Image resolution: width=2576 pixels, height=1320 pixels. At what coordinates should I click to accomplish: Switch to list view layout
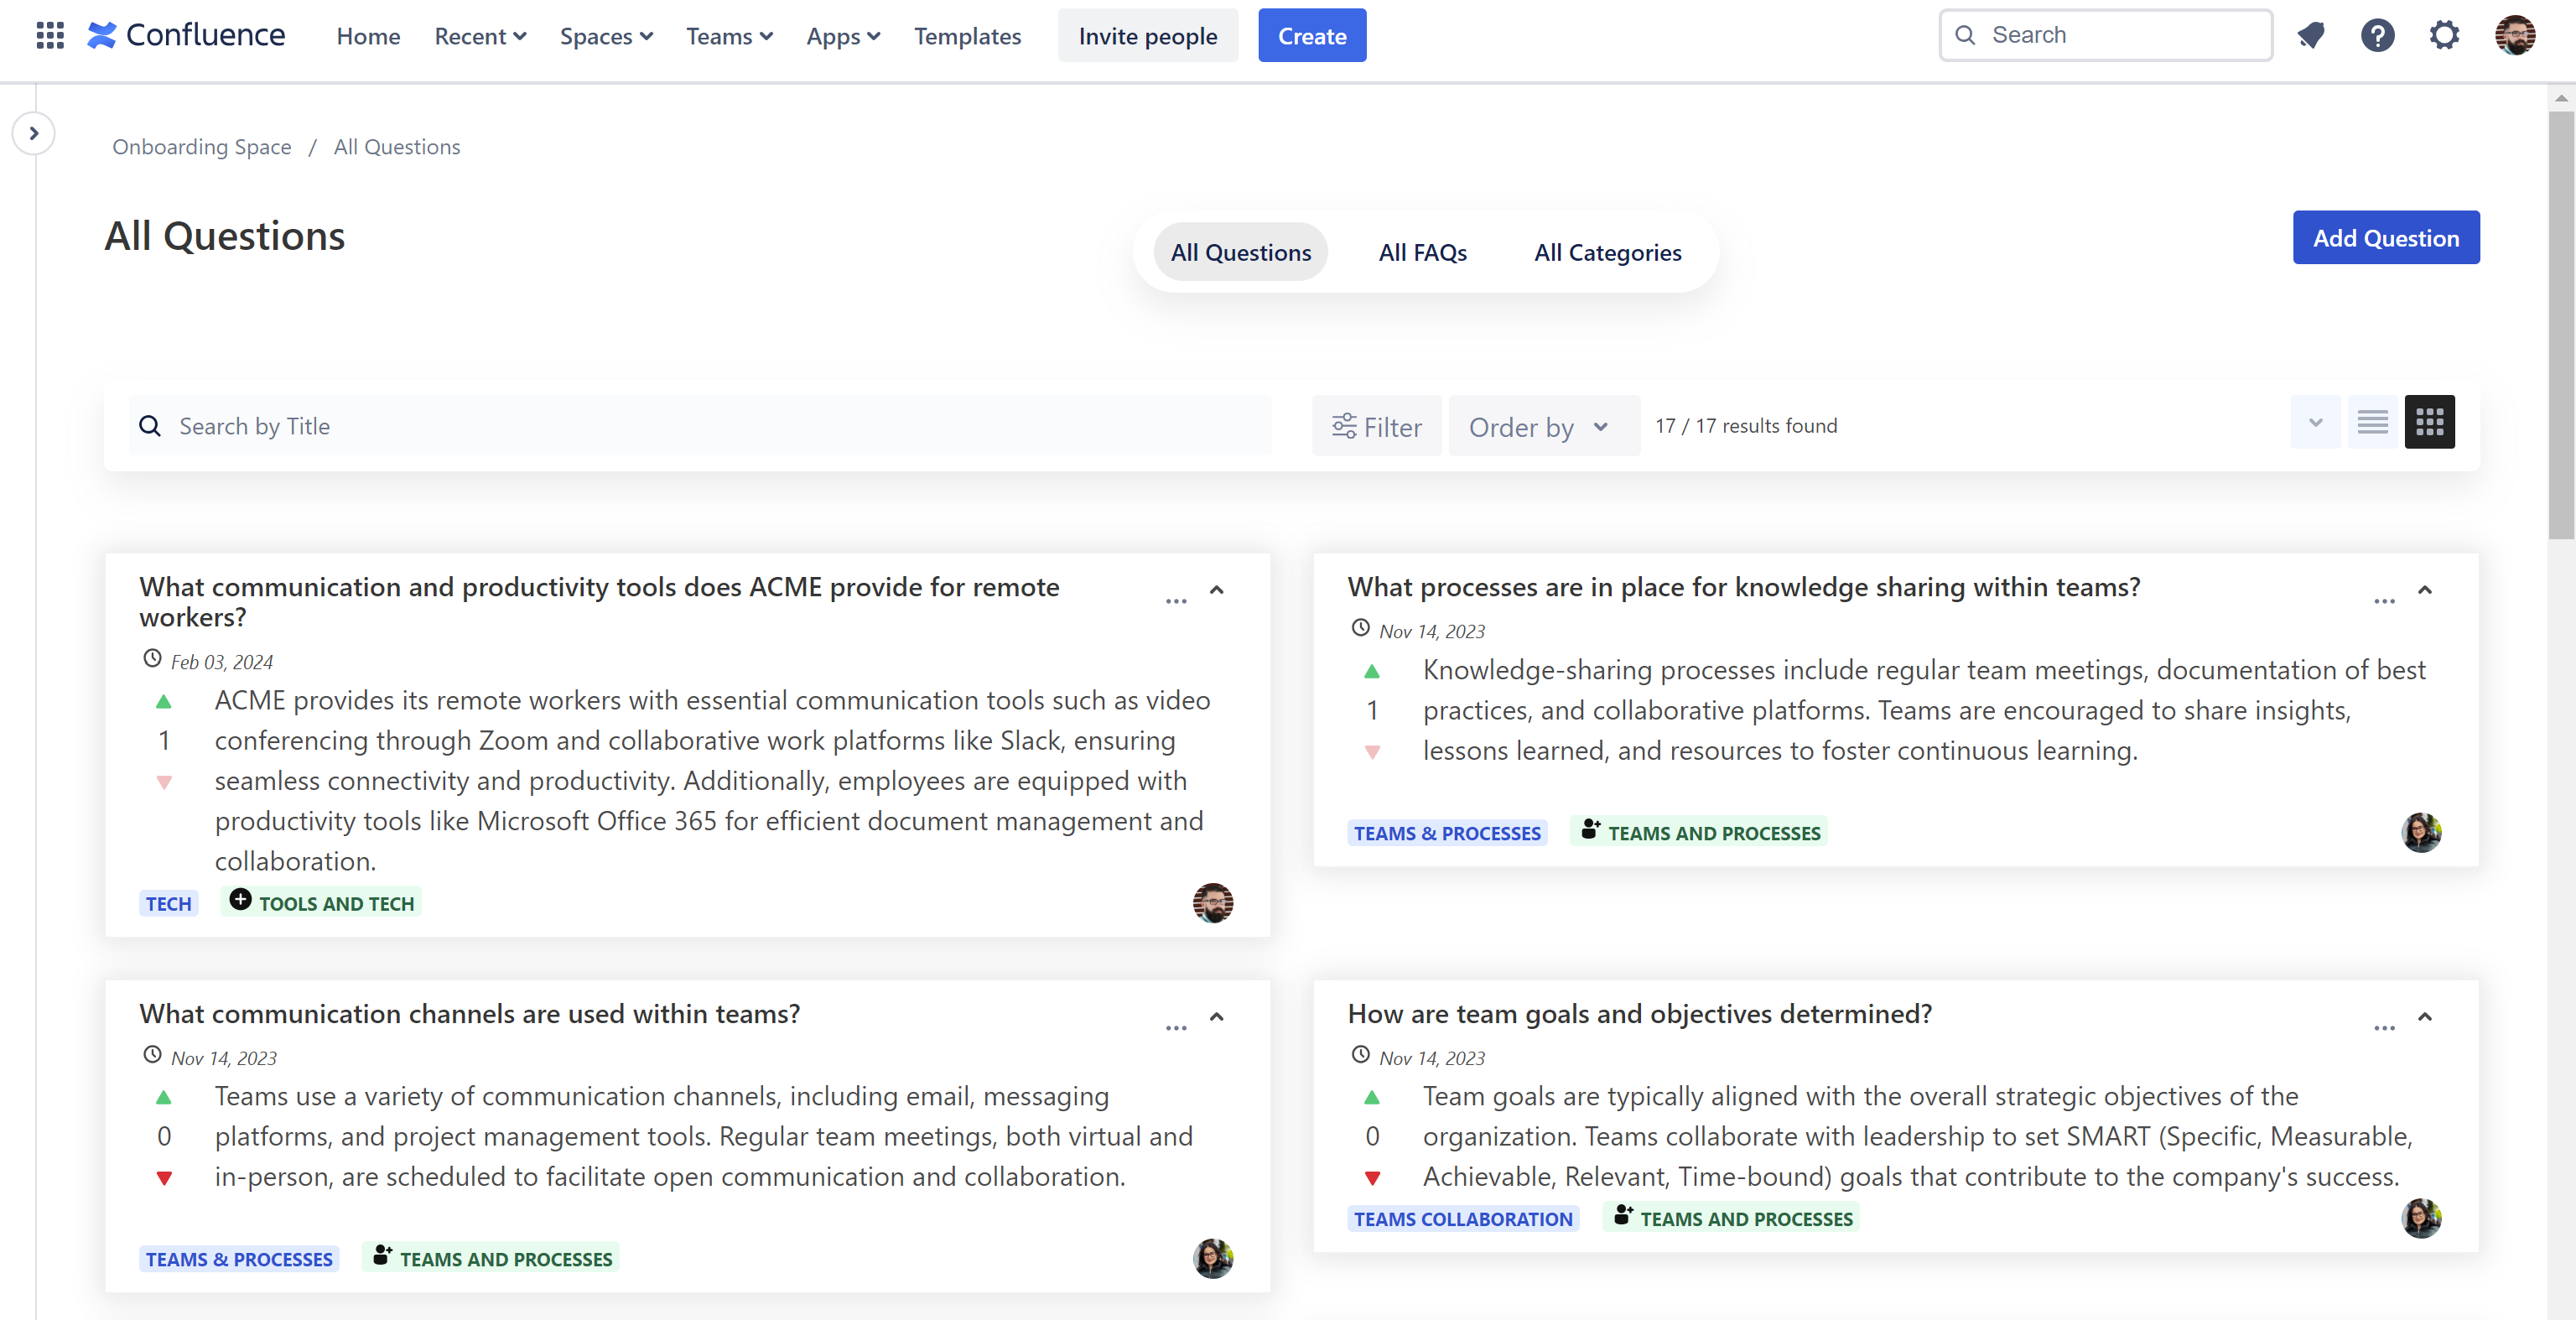tap(2372, 422)
